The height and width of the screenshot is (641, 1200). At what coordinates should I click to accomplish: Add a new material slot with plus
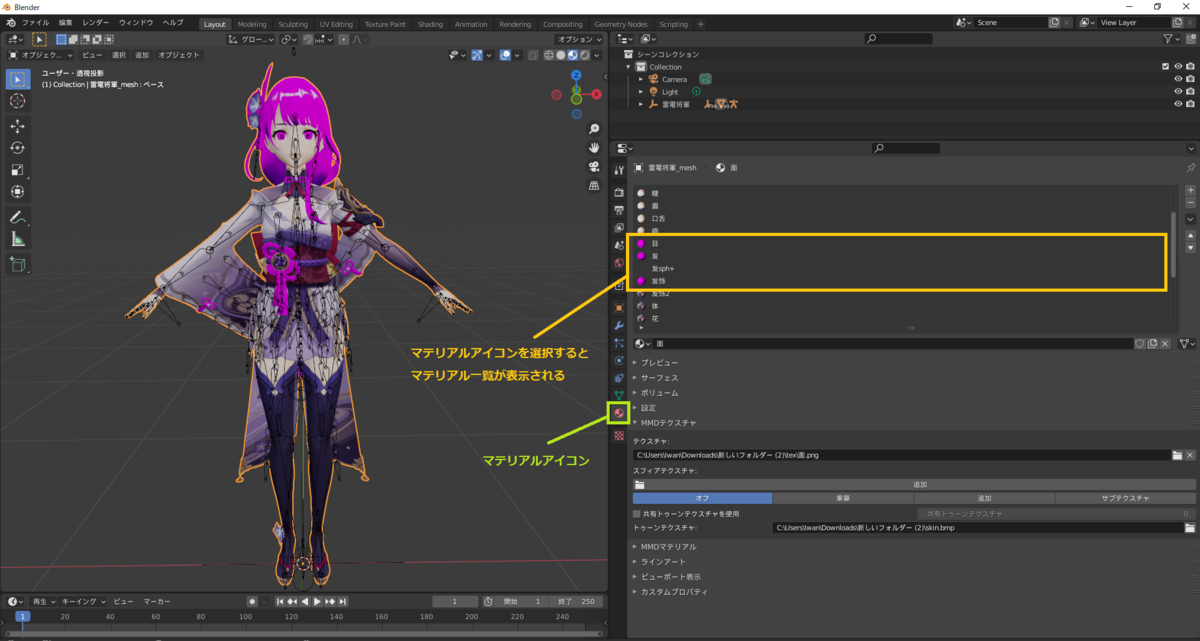[1190, 190]
